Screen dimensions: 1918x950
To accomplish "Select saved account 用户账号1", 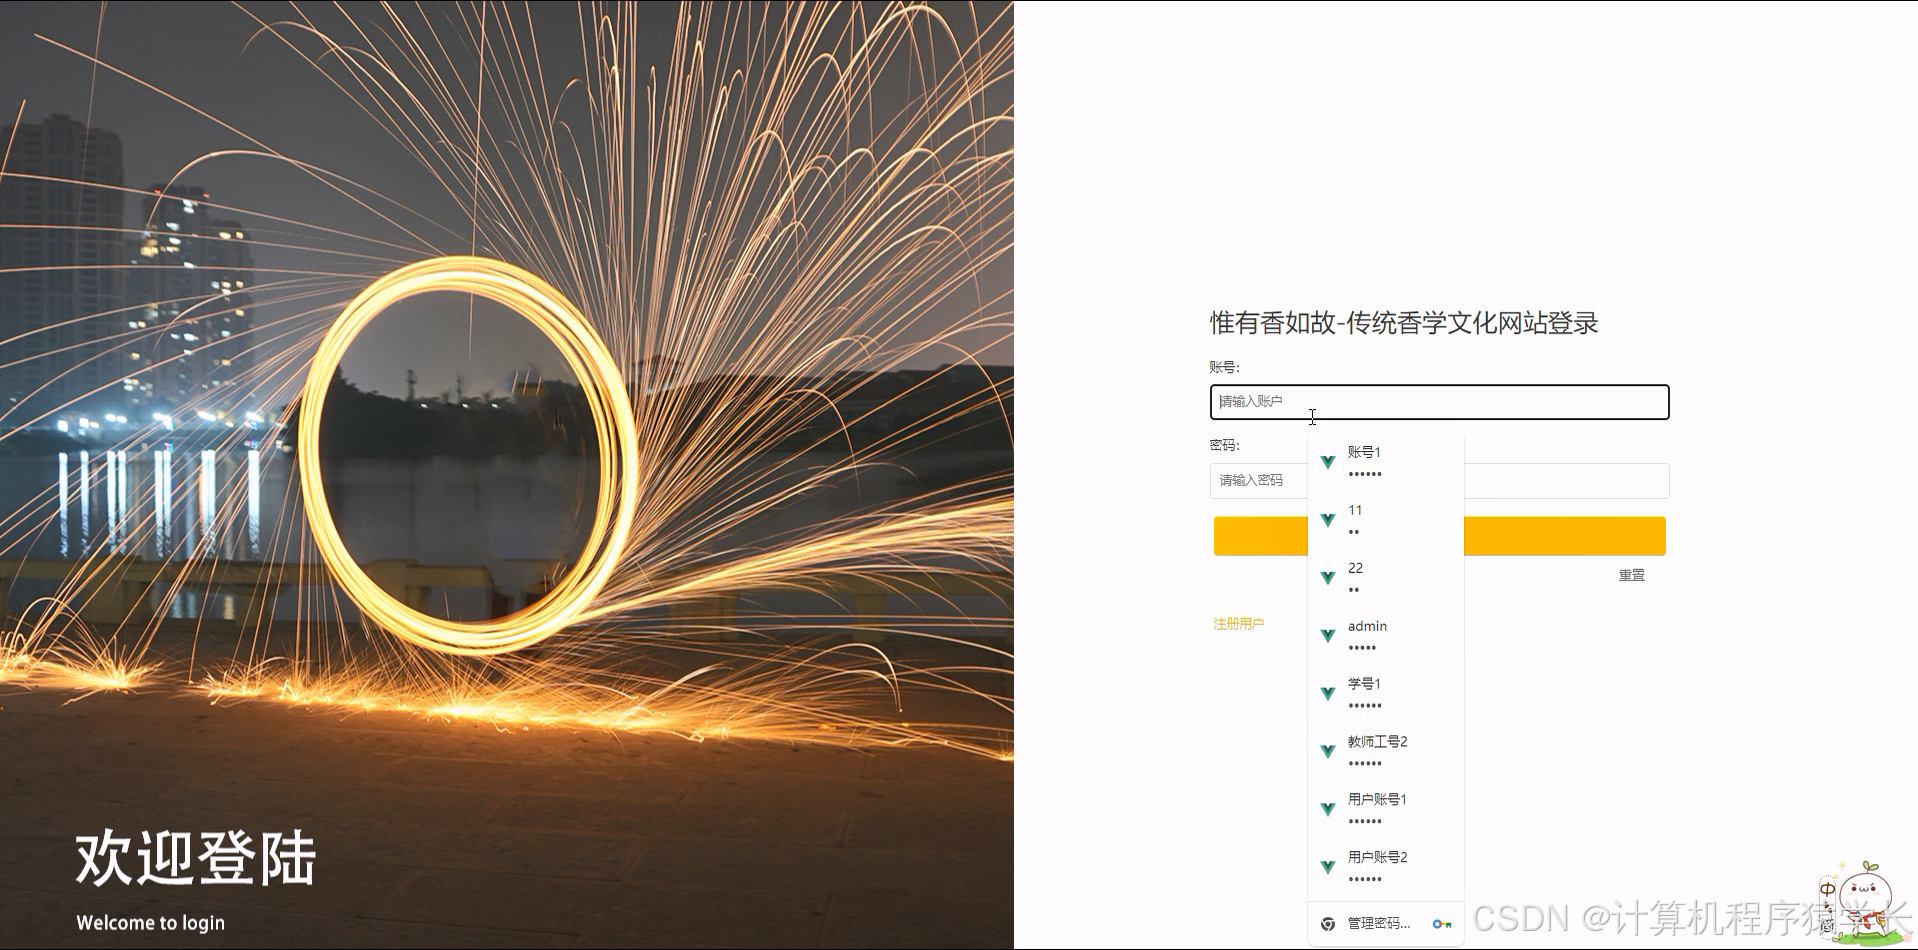I will 1385,809.
